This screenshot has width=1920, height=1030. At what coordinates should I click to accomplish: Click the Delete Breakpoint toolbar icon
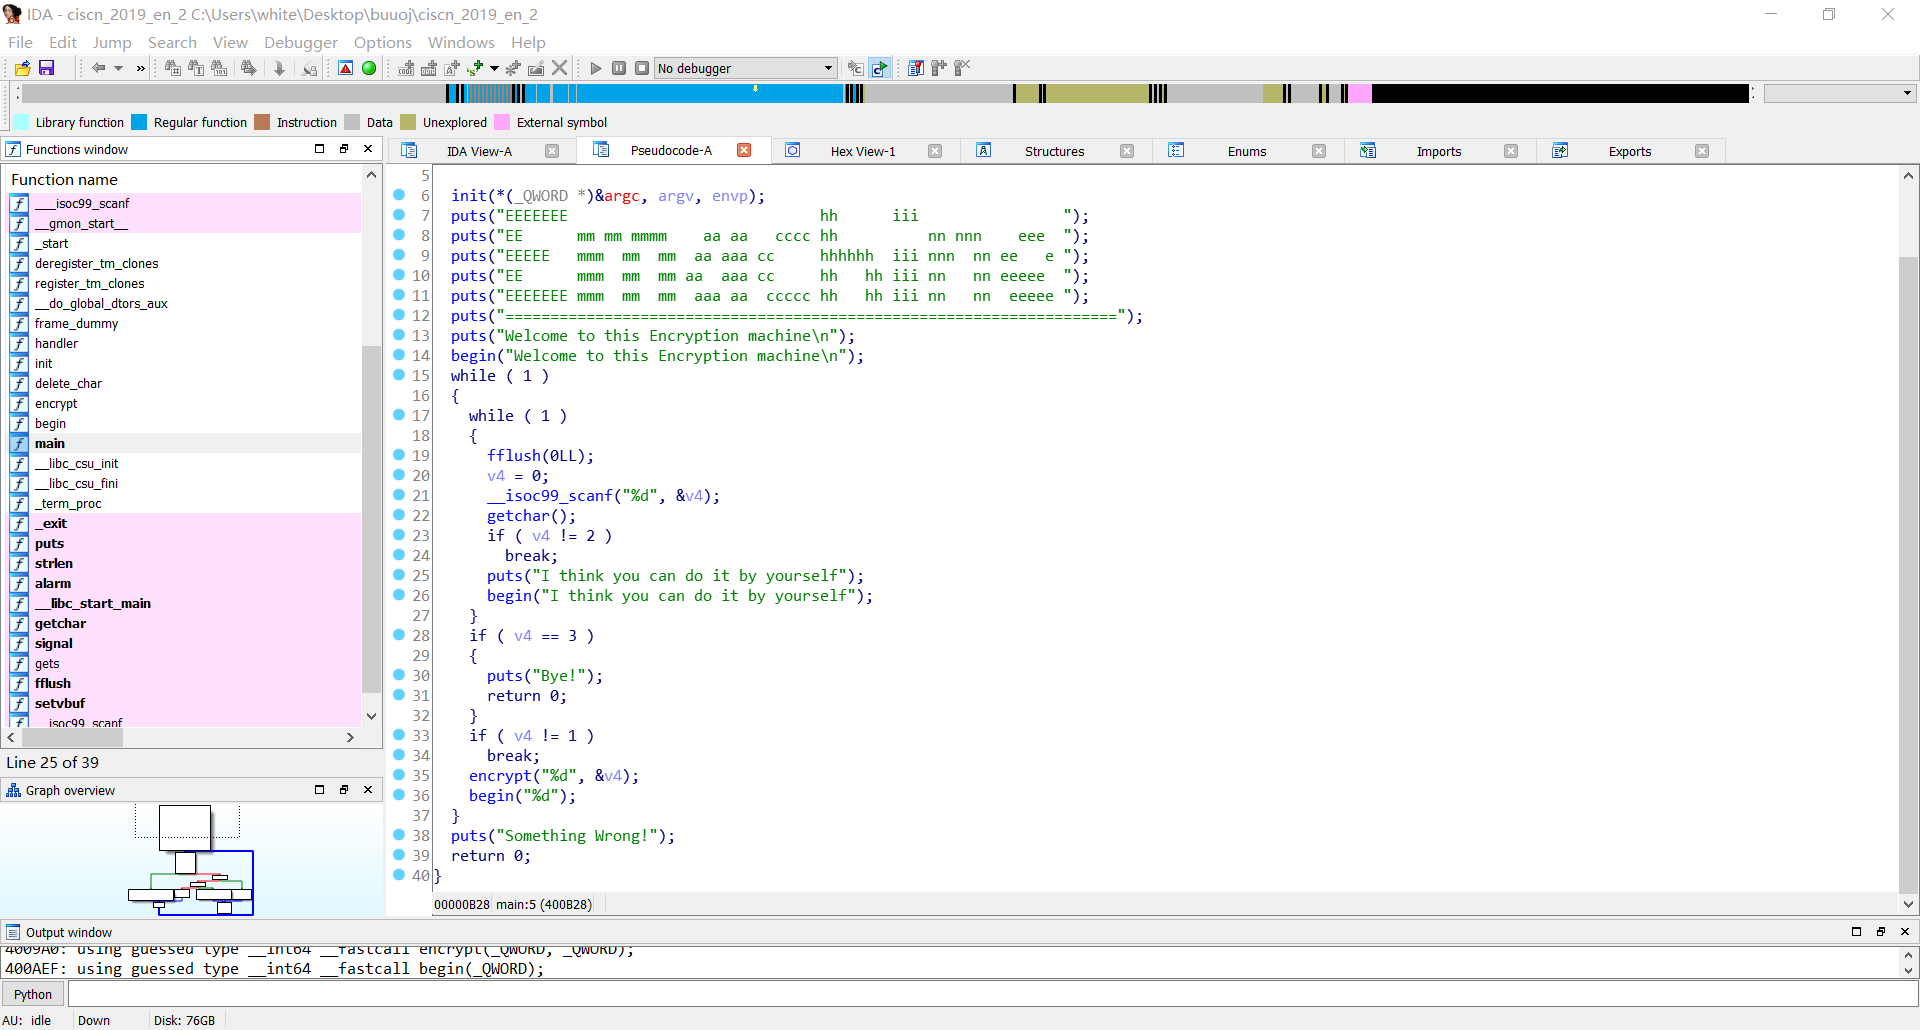[x=962, y=68]
